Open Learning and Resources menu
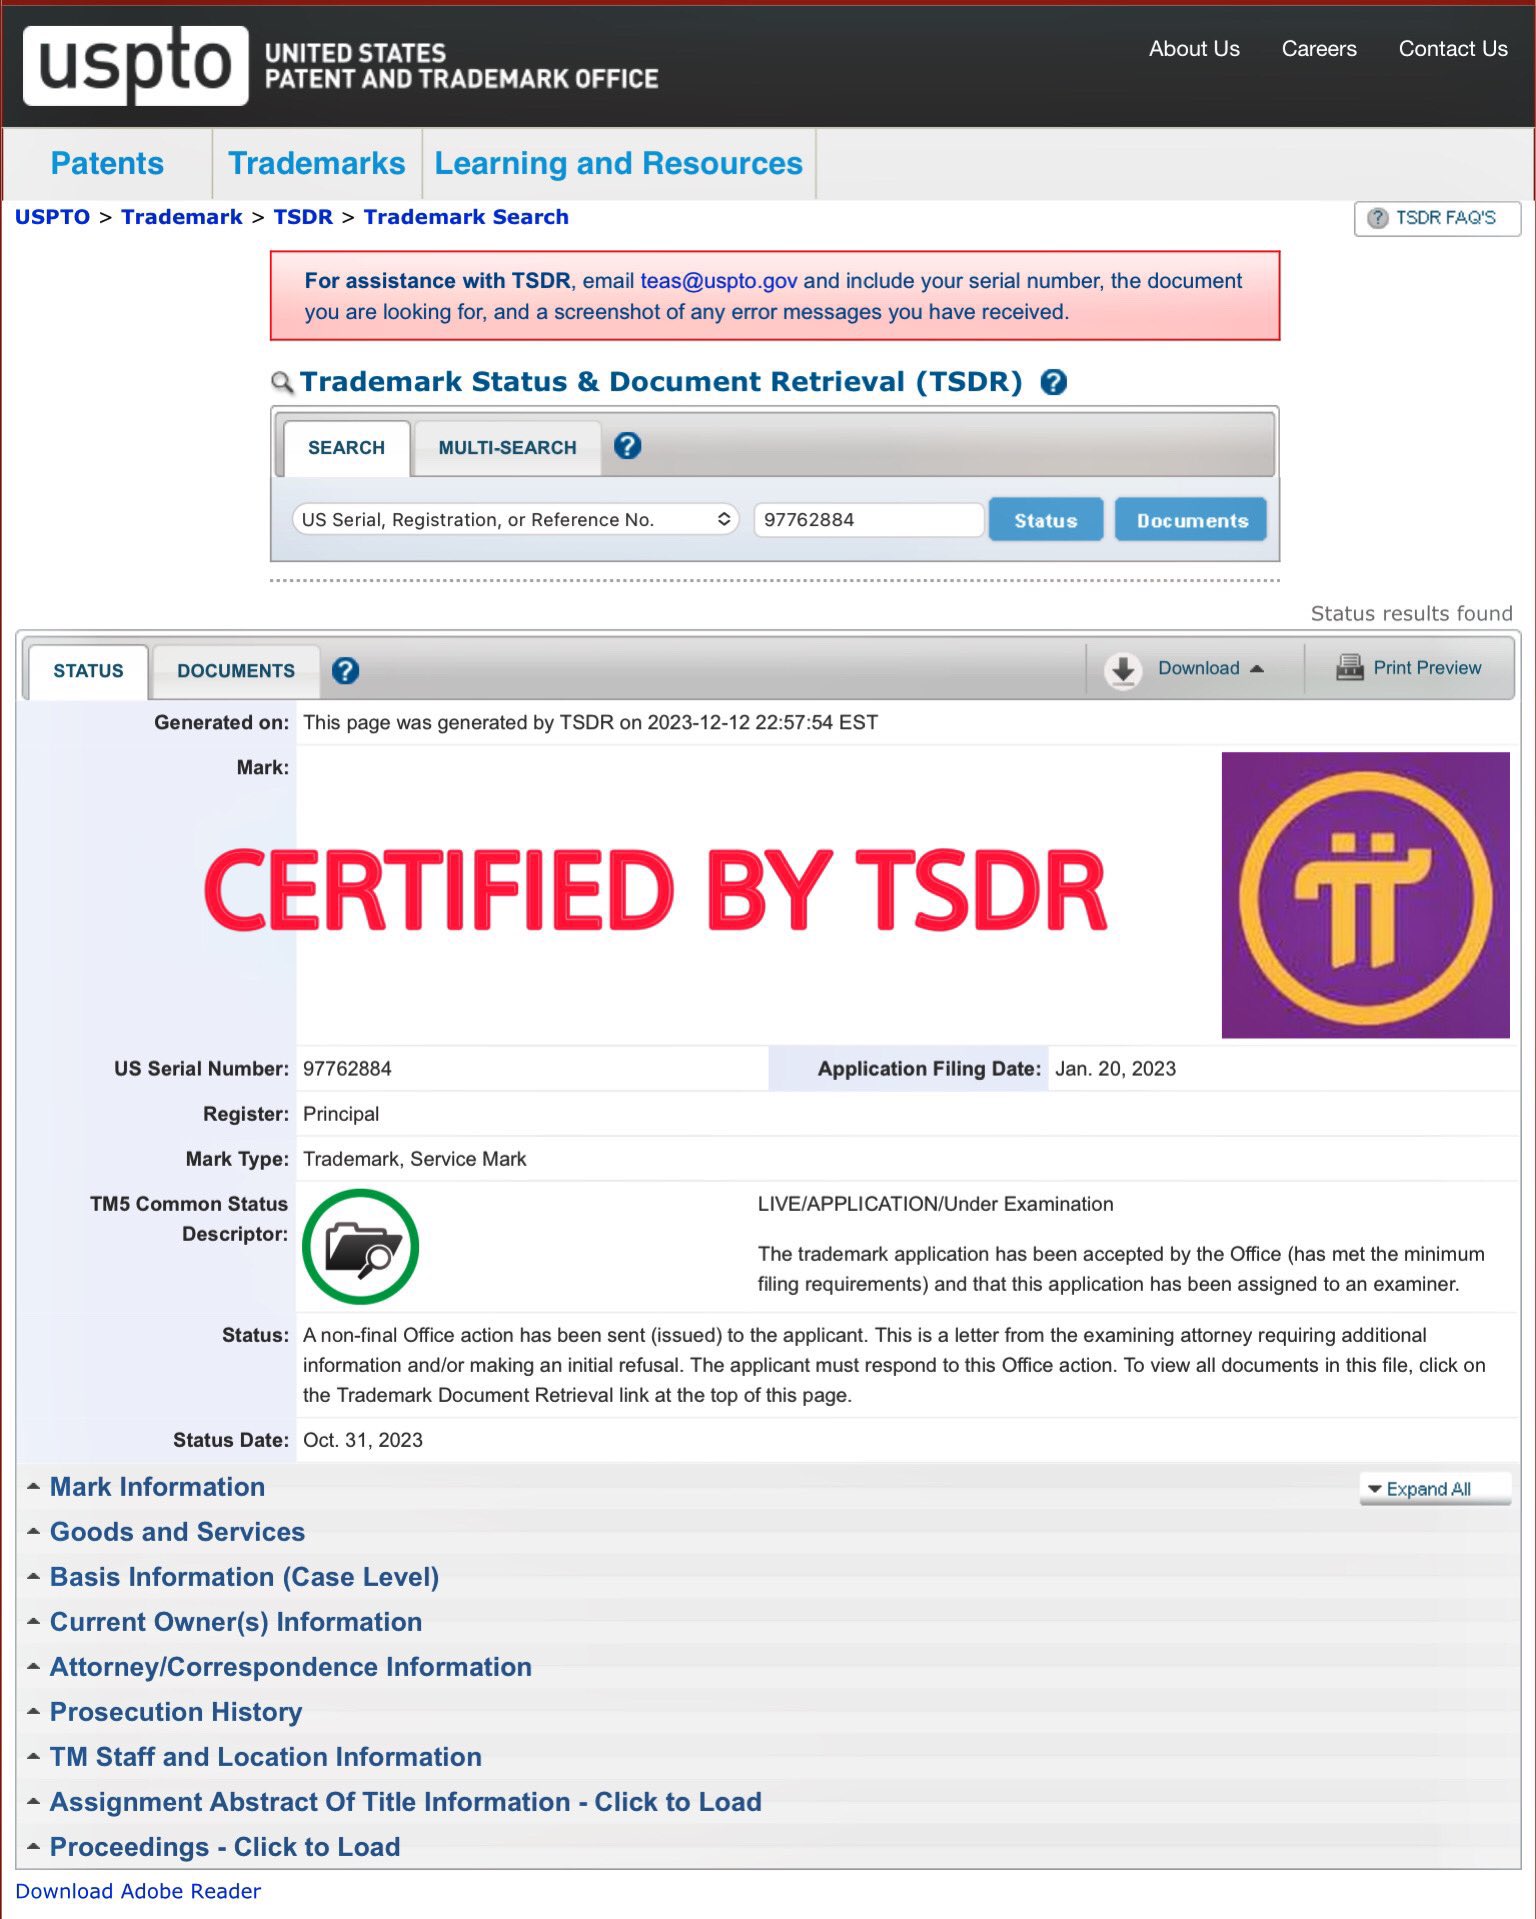 point(618,163)
